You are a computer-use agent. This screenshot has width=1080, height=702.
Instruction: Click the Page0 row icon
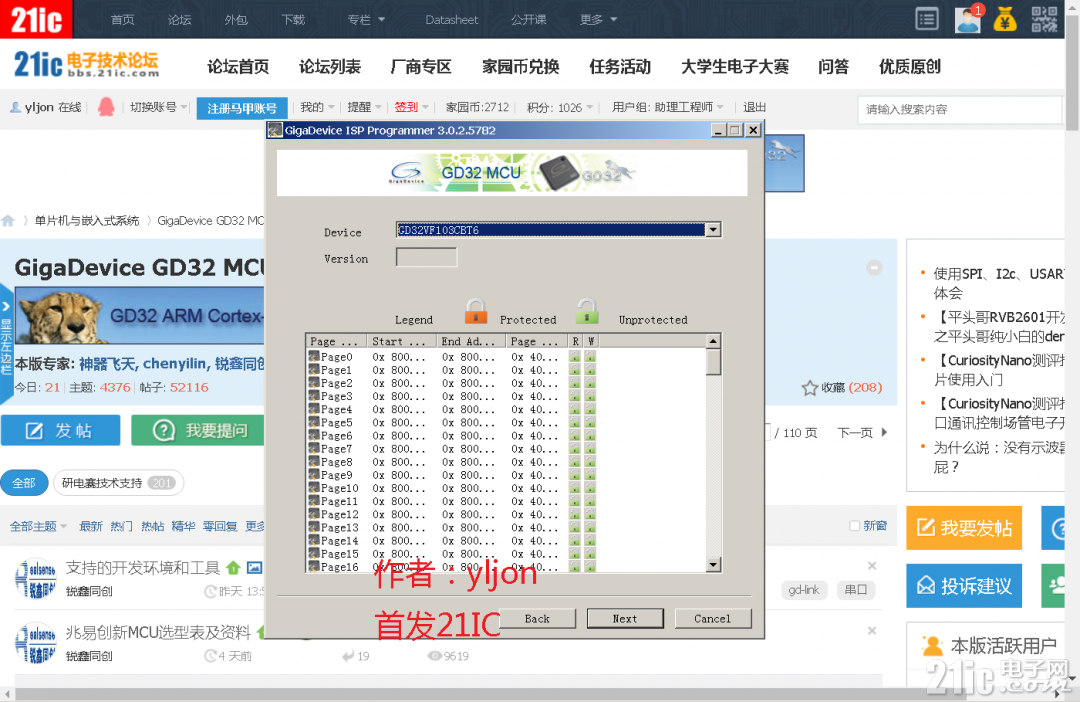pos(314,356)
